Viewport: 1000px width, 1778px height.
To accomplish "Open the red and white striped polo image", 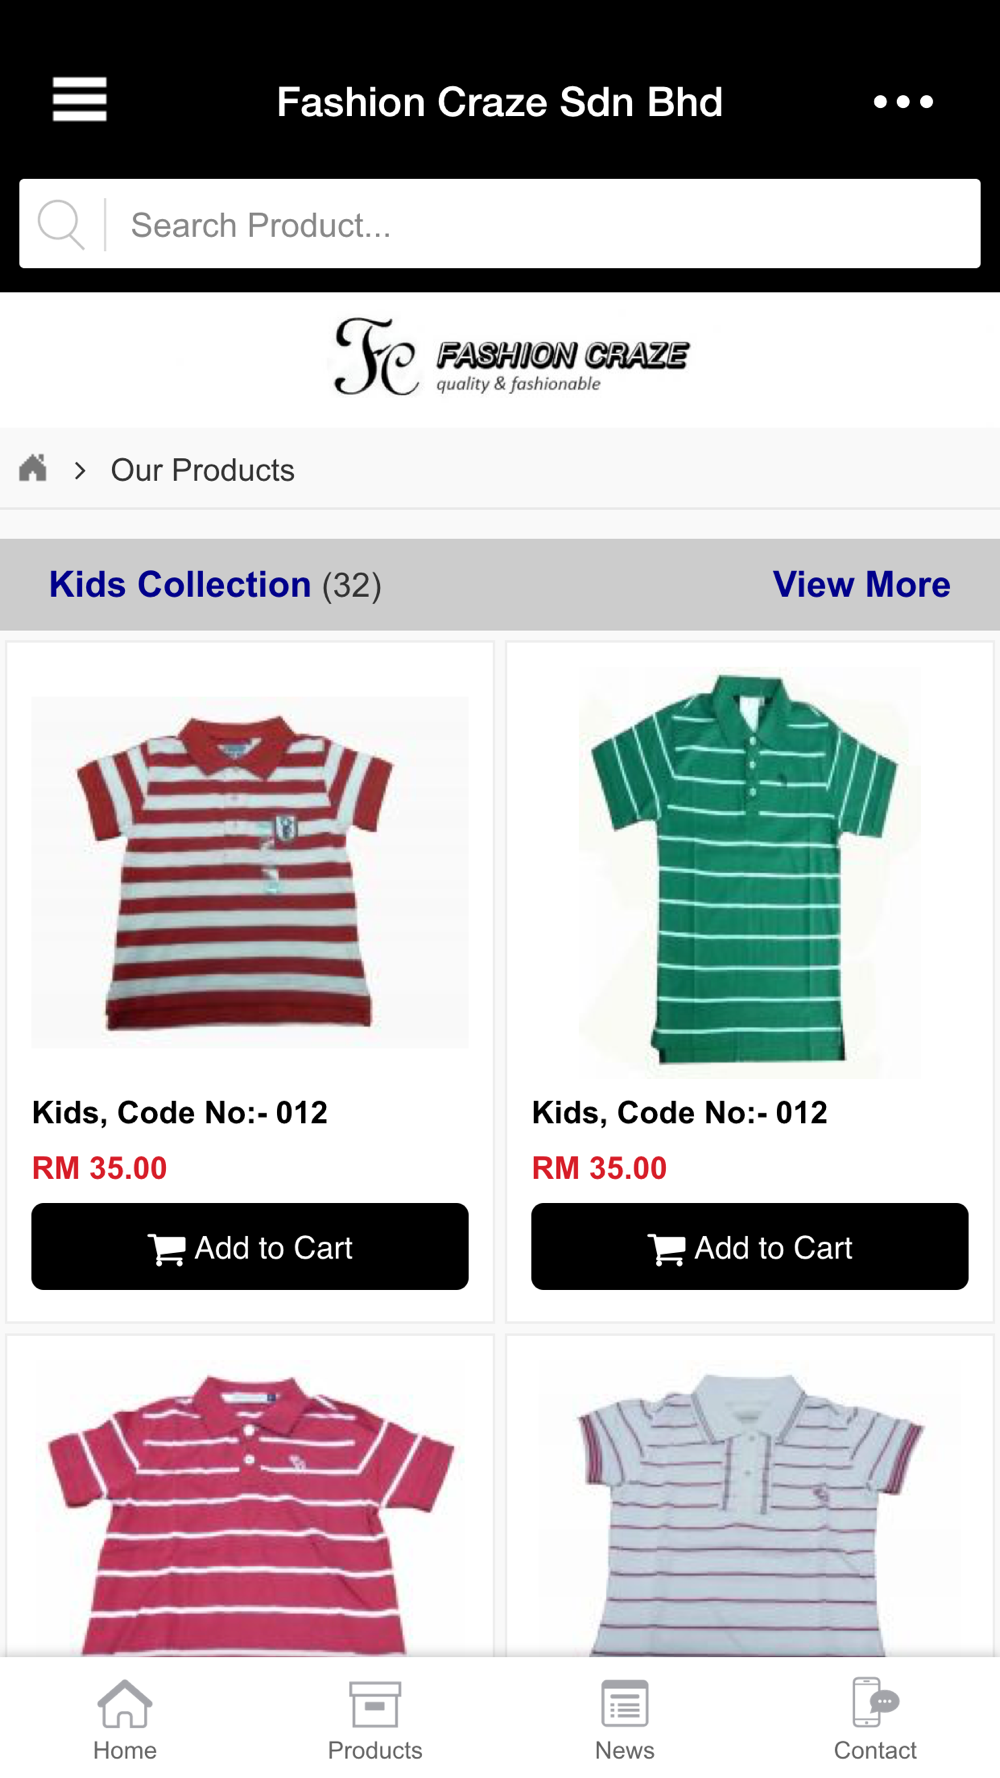I will point(250,872).
